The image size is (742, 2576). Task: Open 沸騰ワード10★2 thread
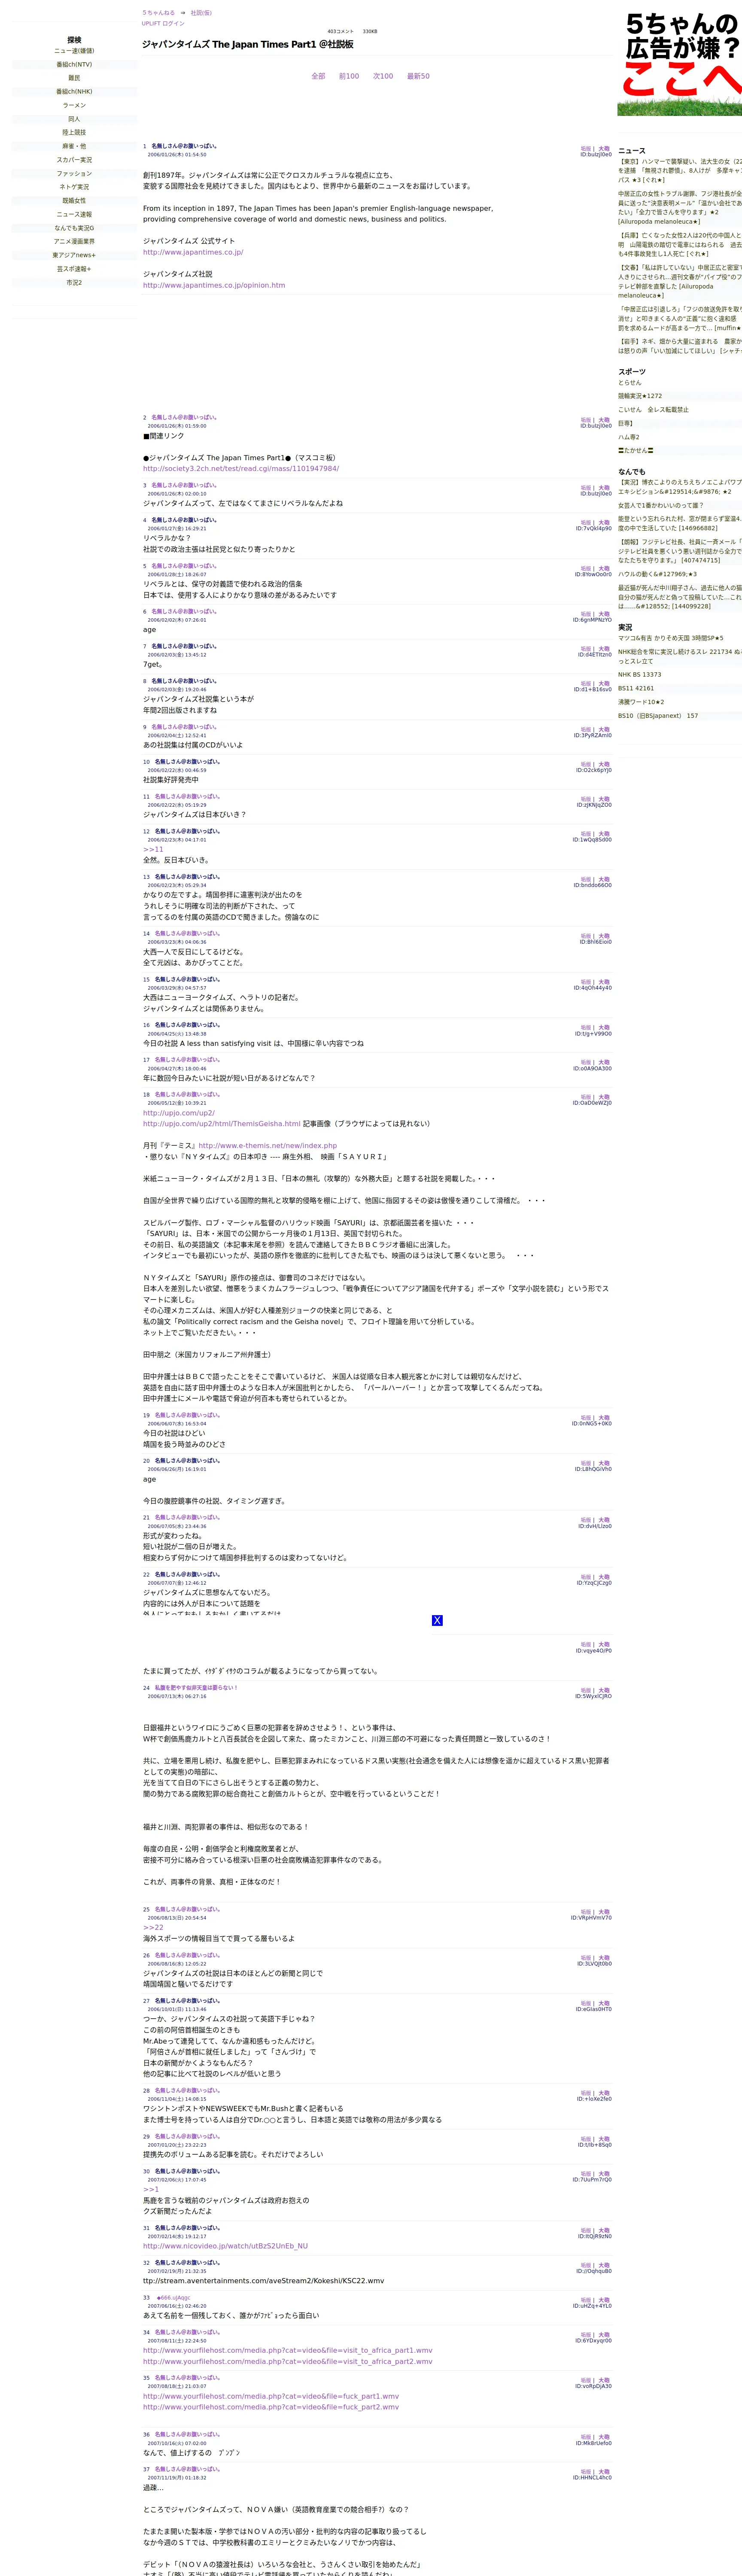point(641,702)
